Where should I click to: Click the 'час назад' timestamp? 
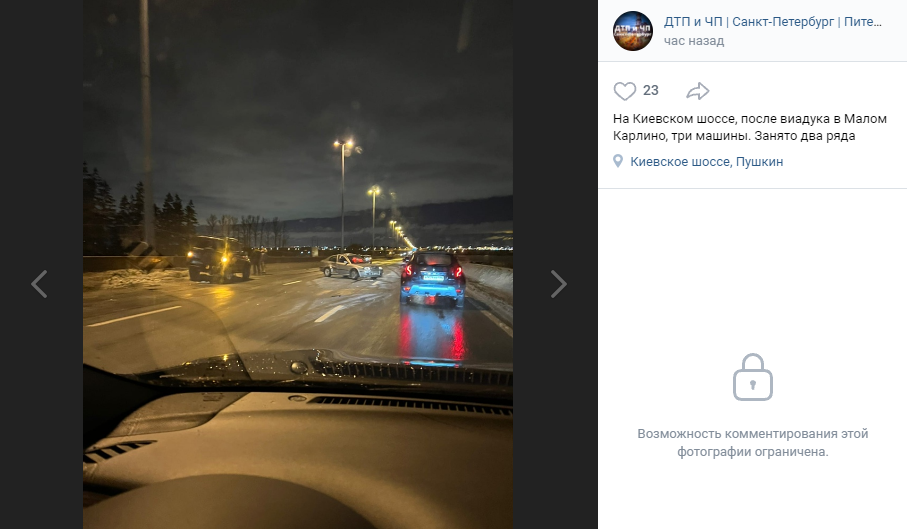pyautogui.click(x=694, y=41)
